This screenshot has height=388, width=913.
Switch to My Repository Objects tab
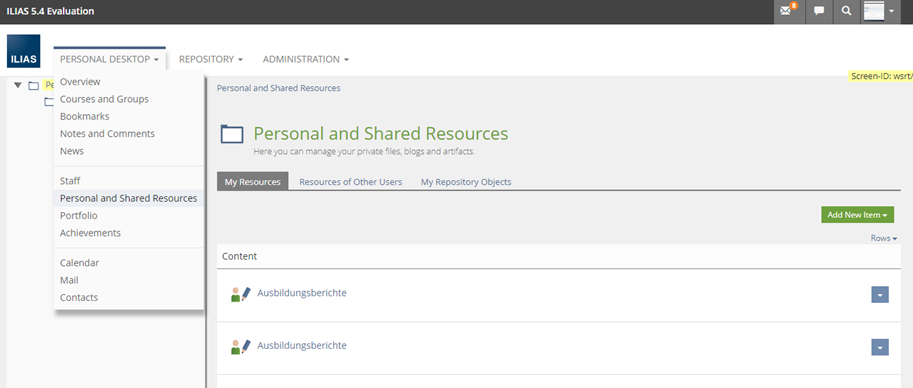pos(466,181)
